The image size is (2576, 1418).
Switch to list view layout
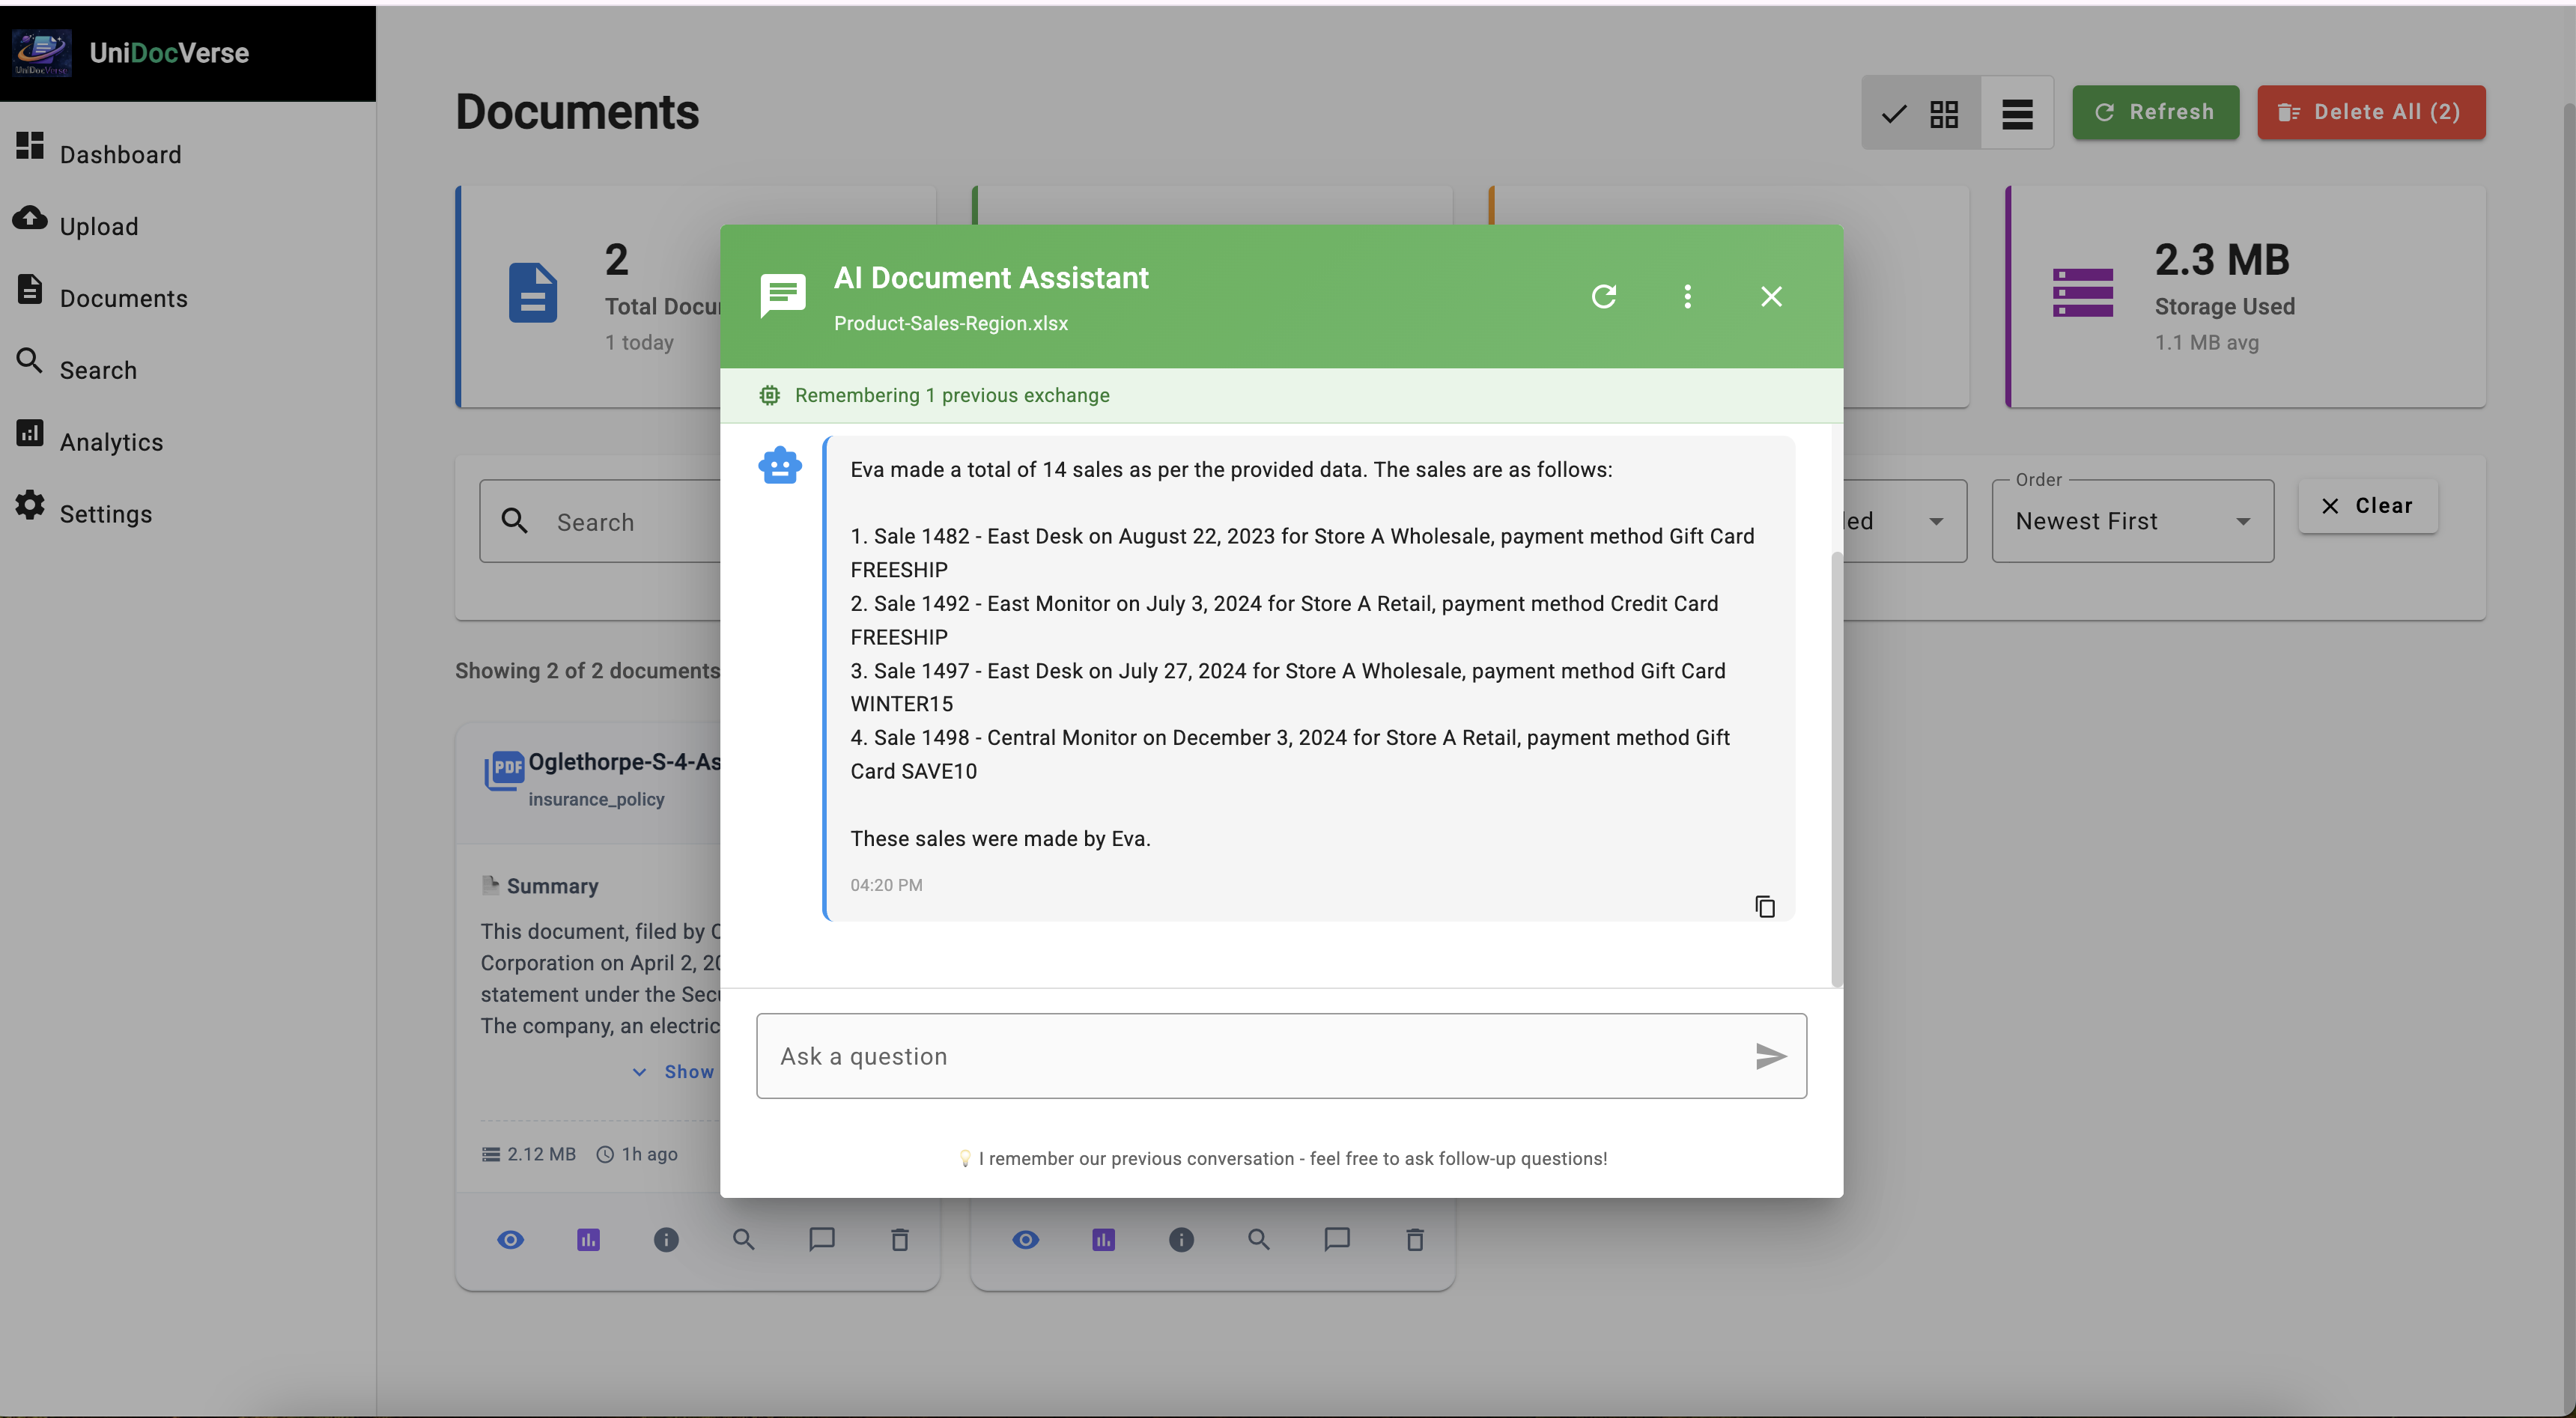tap(2017, 113)
